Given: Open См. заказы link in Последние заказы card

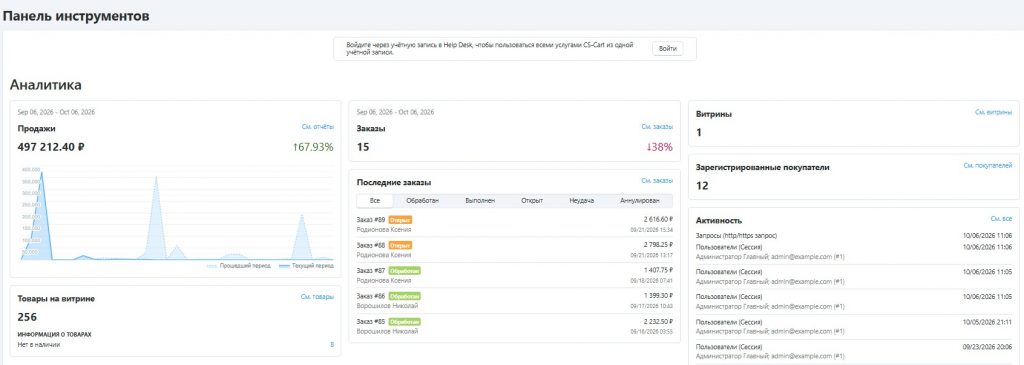Looking at the screenshot, I should (x=657, y=181).
